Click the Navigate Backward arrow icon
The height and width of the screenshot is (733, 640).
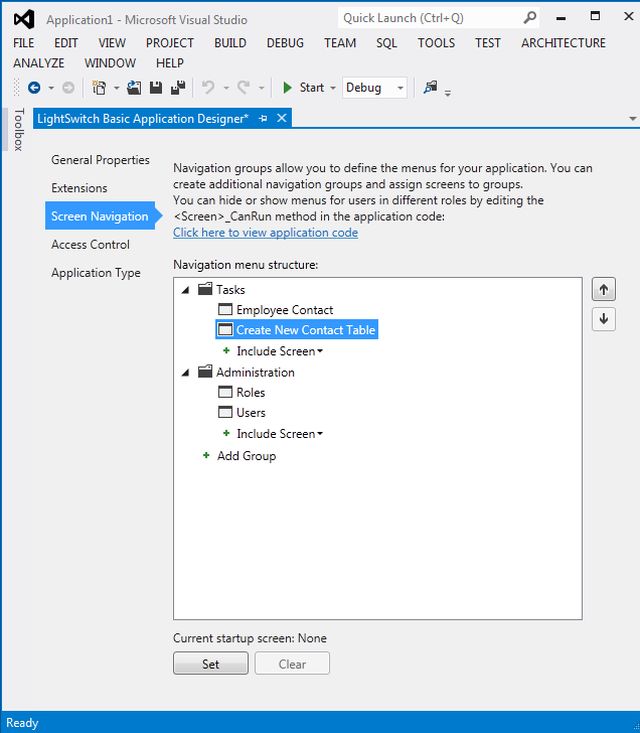point(34,87)
